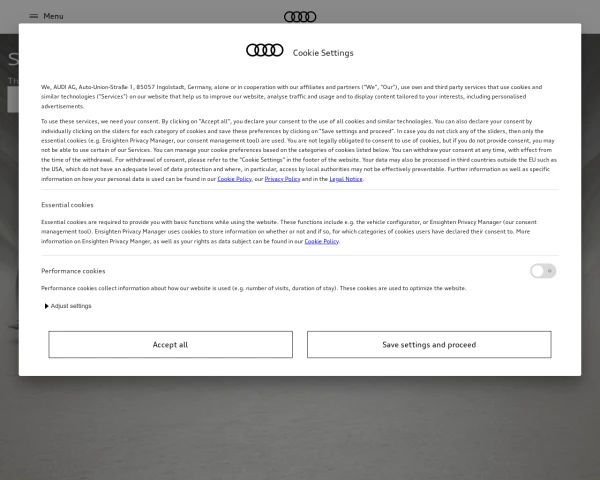Click the Audi rings logo in the header
This screenshot has width=600, height=480.
300,16
